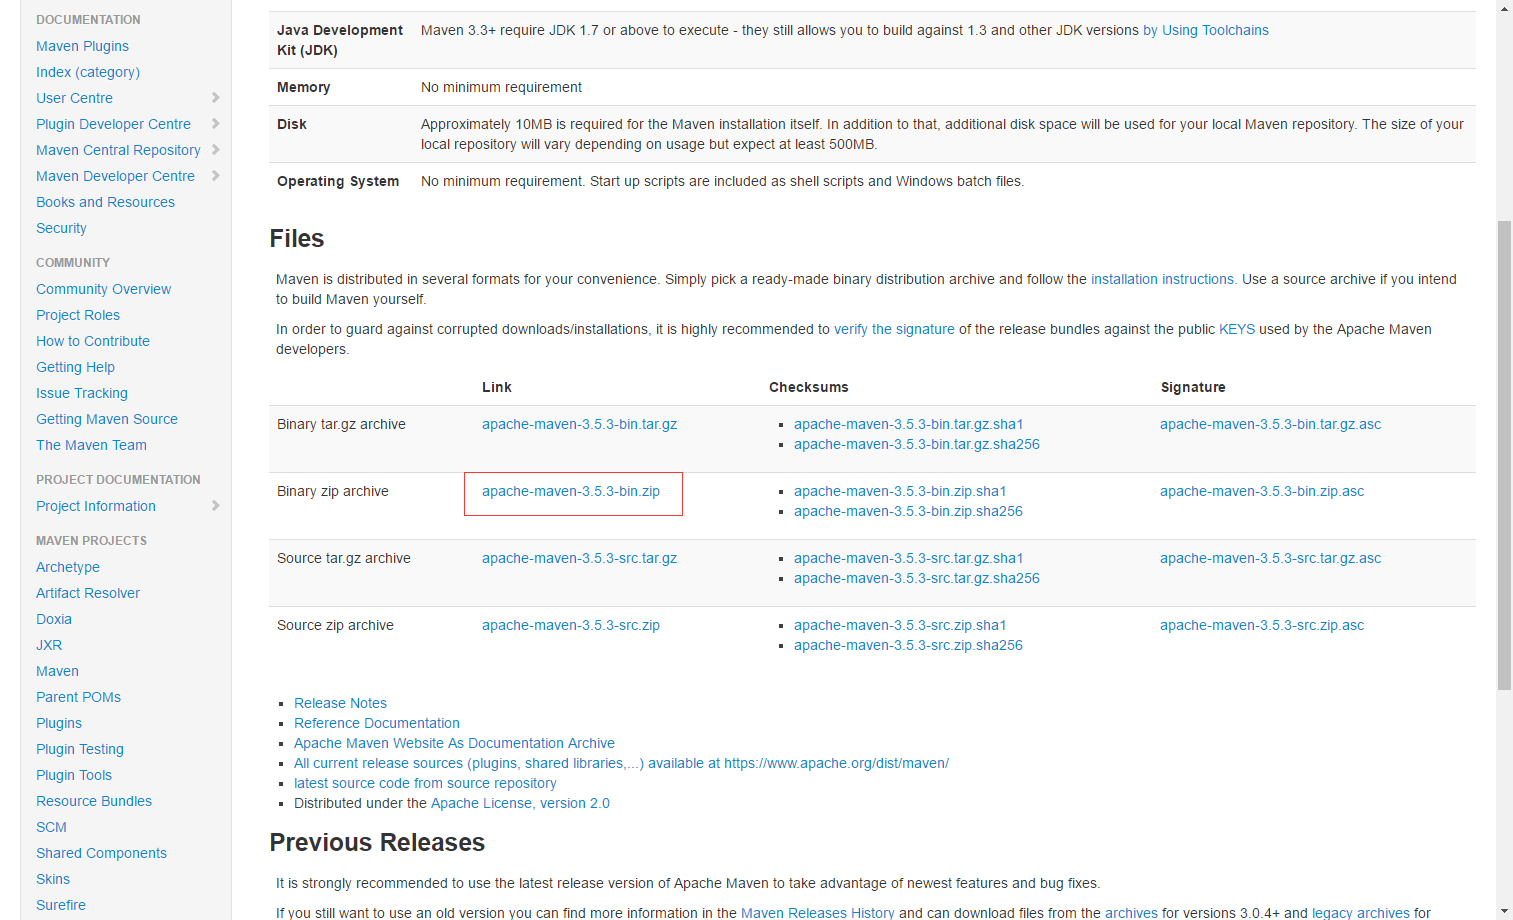This screenshot has width=1513, height=920.
Task: Expand the Maven Developer Centre arrow
Action: [215, 176]
